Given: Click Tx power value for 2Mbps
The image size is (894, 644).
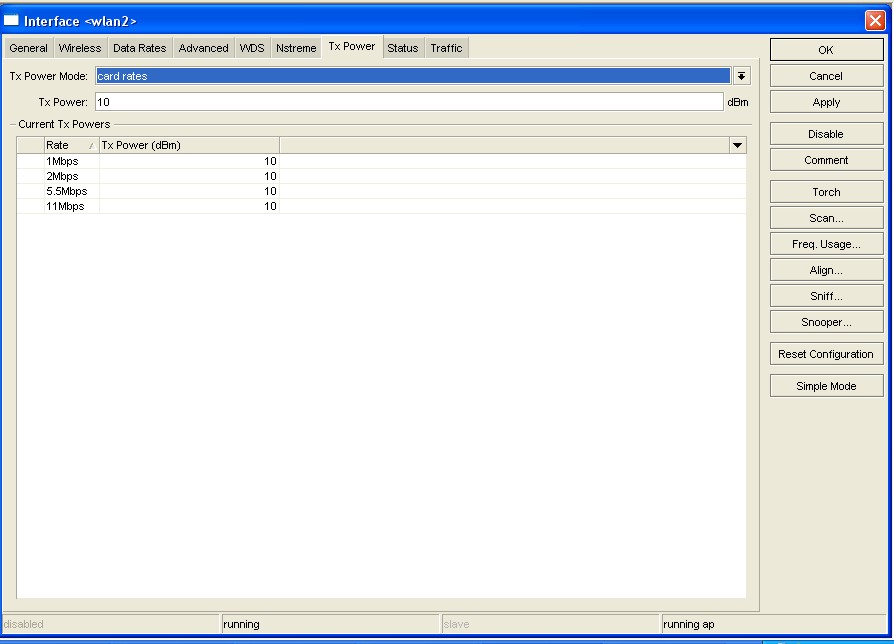Looking at the screenshot, I should [270, 176].
